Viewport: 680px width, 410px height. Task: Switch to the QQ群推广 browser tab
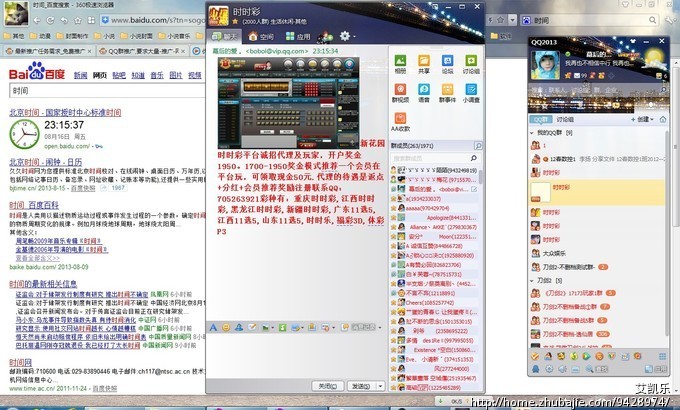click(x=142, y=51)
